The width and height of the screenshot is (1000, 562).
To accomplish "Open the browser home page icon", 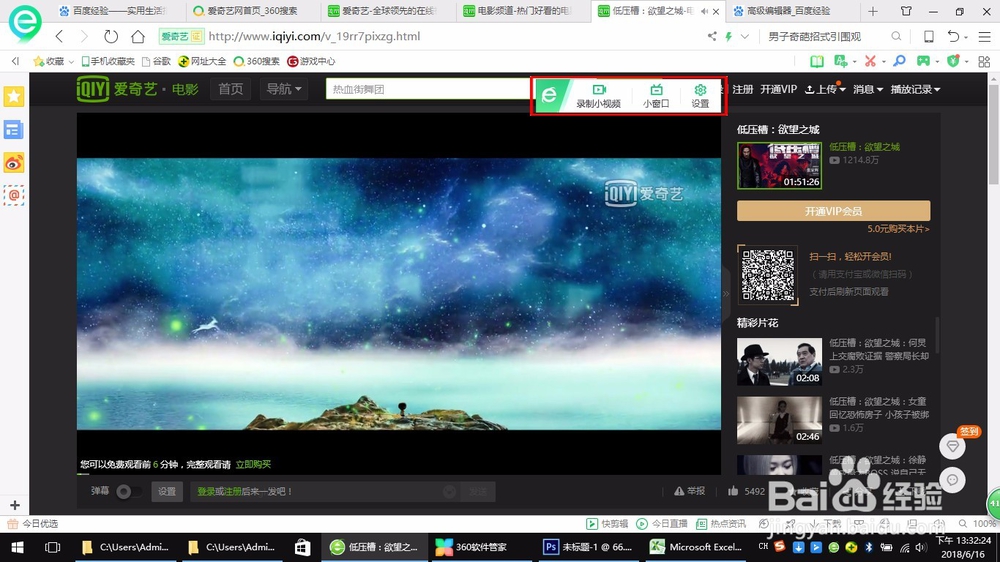I will 138,36.
